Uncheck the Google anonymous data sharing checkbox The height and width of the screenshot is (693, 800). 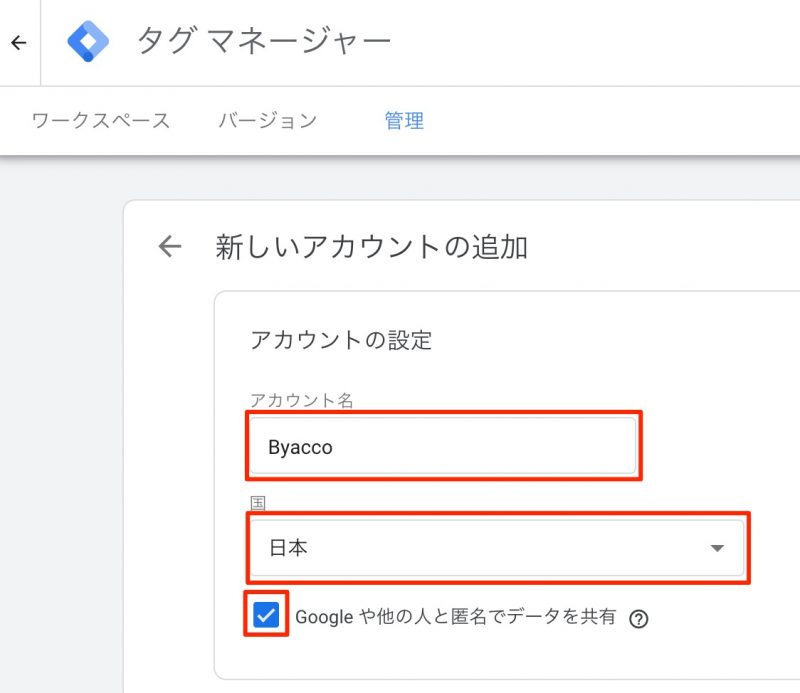click(x=266, y=616)
